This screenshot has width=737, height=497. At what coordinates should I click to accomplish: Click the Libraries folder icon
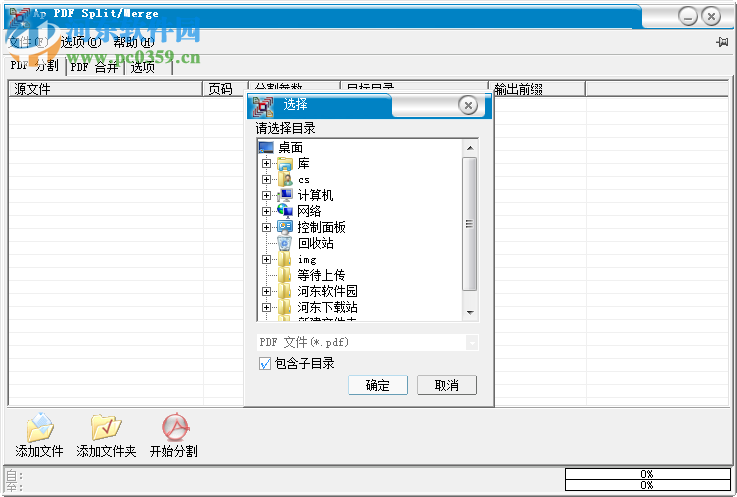285,164
